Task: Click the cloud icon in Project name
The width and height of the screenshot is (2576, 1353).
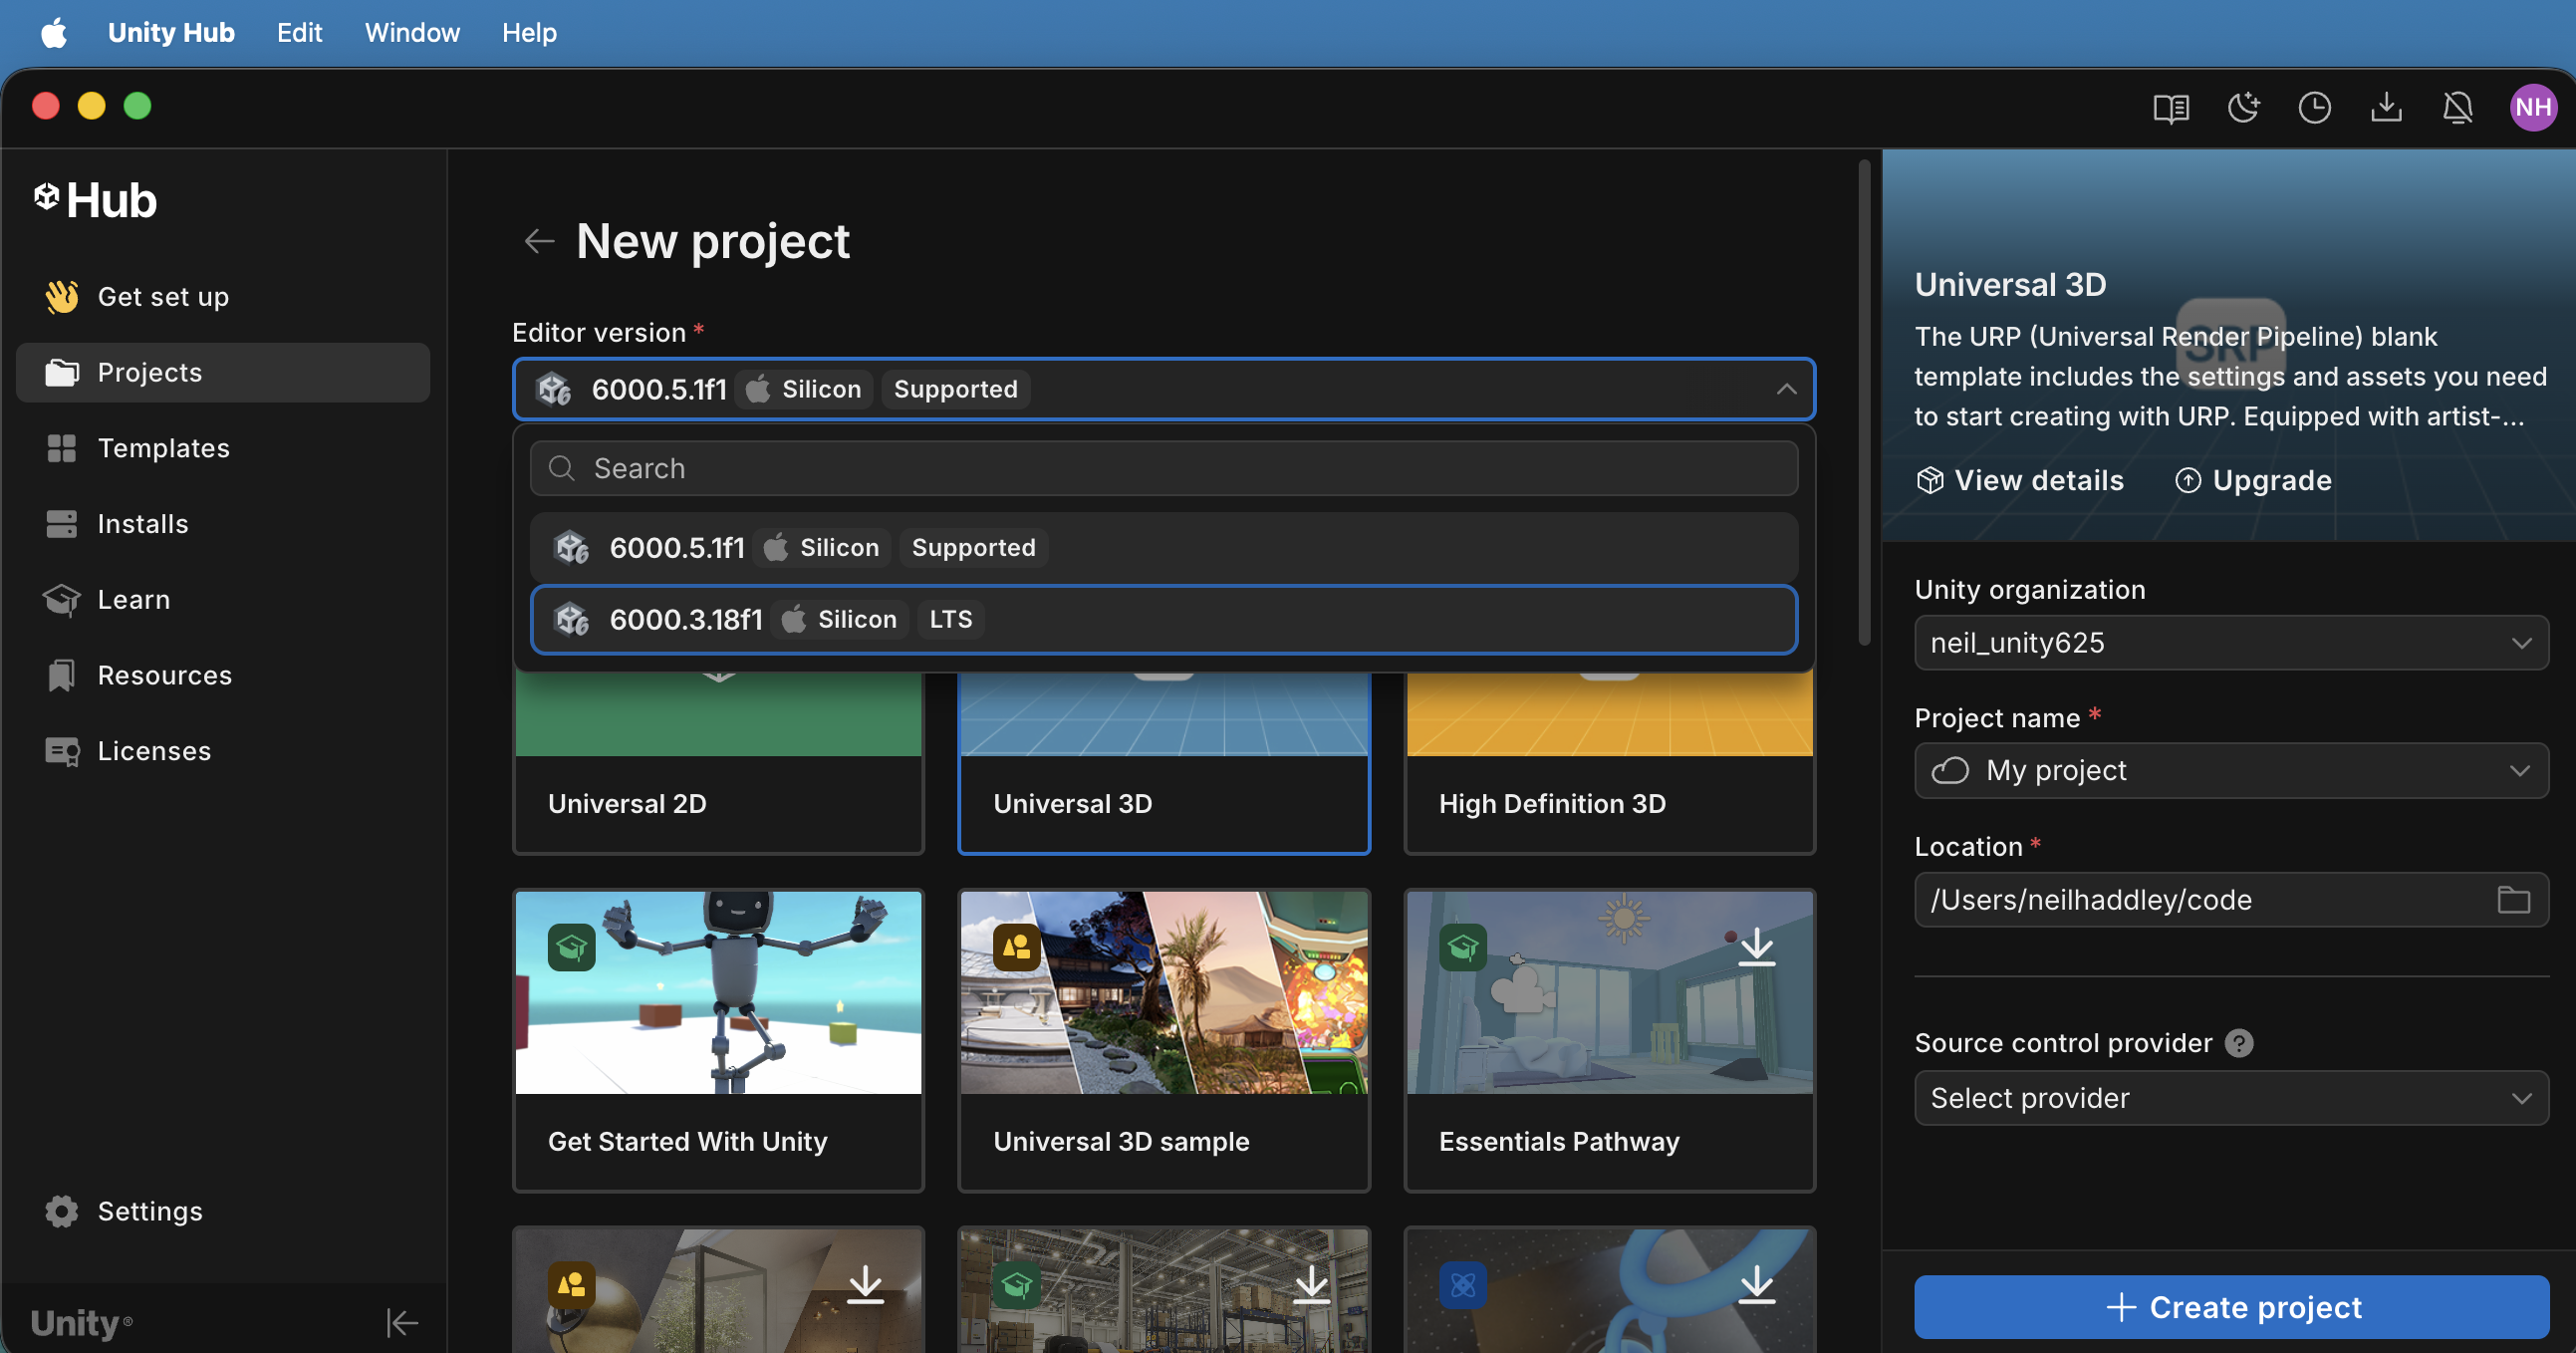Action: click(1949, 770)
